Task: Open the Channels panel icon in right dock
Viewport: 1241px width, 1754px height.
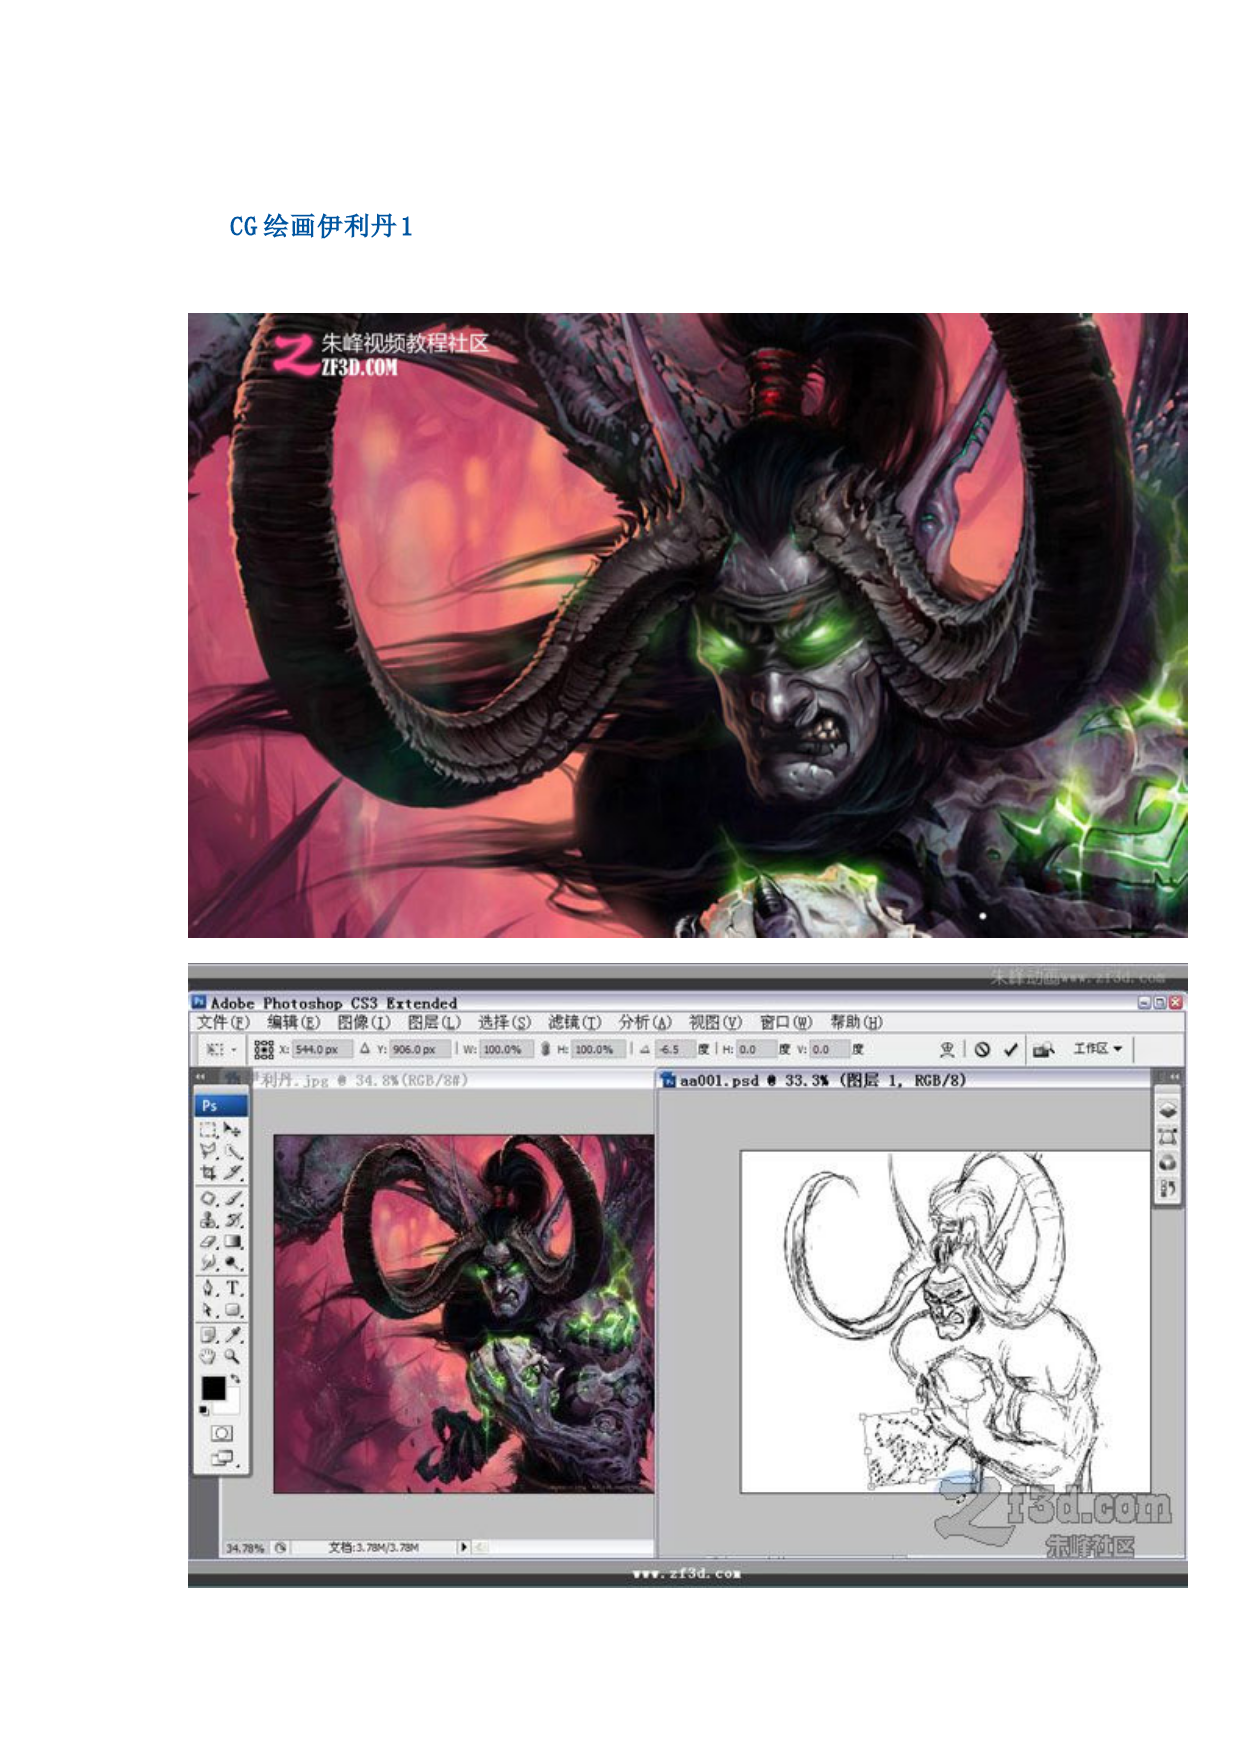Action: click(1167, 1163)
